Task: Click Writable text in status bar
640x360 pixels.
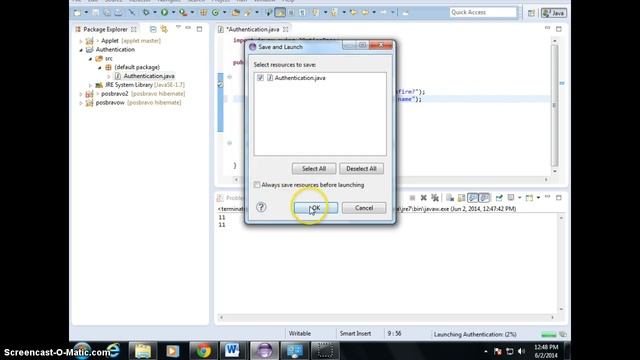Action: (300, 333)
